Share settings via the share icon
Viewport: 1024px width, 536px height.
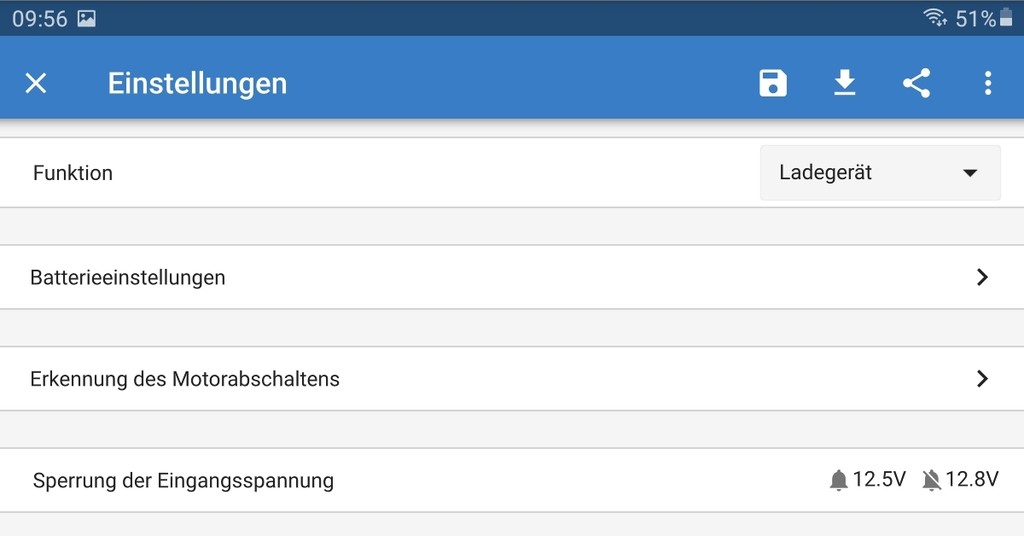tap(916, 83)
